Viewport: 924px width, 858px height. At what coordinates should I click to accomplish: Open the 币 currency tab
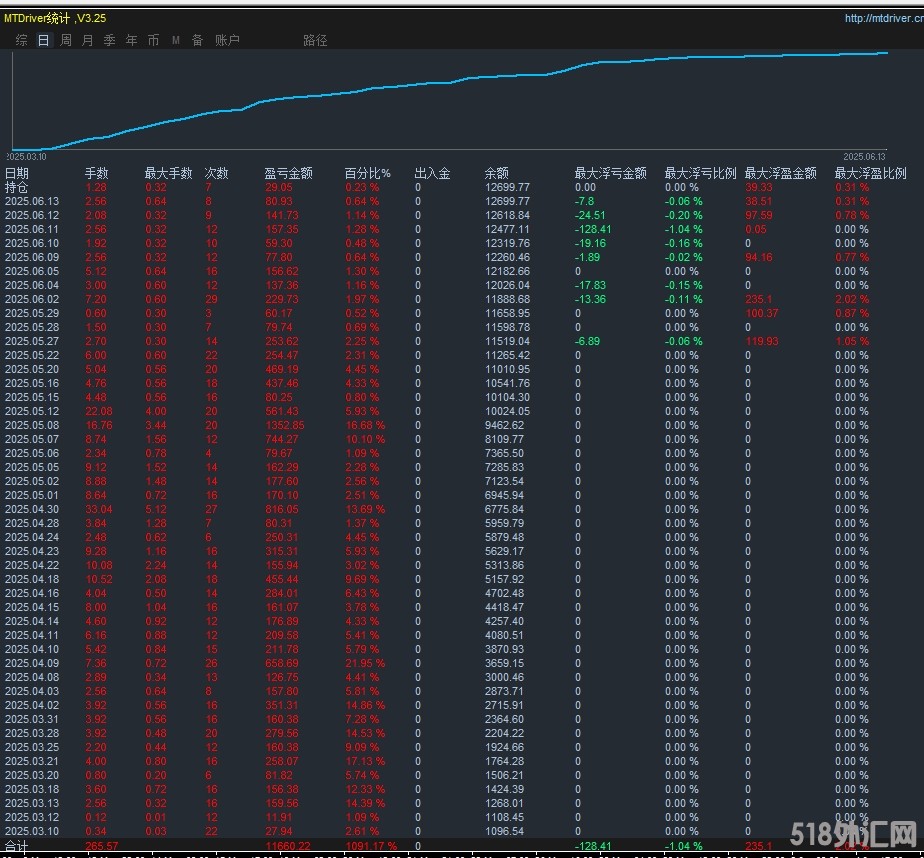pos(153,40)
